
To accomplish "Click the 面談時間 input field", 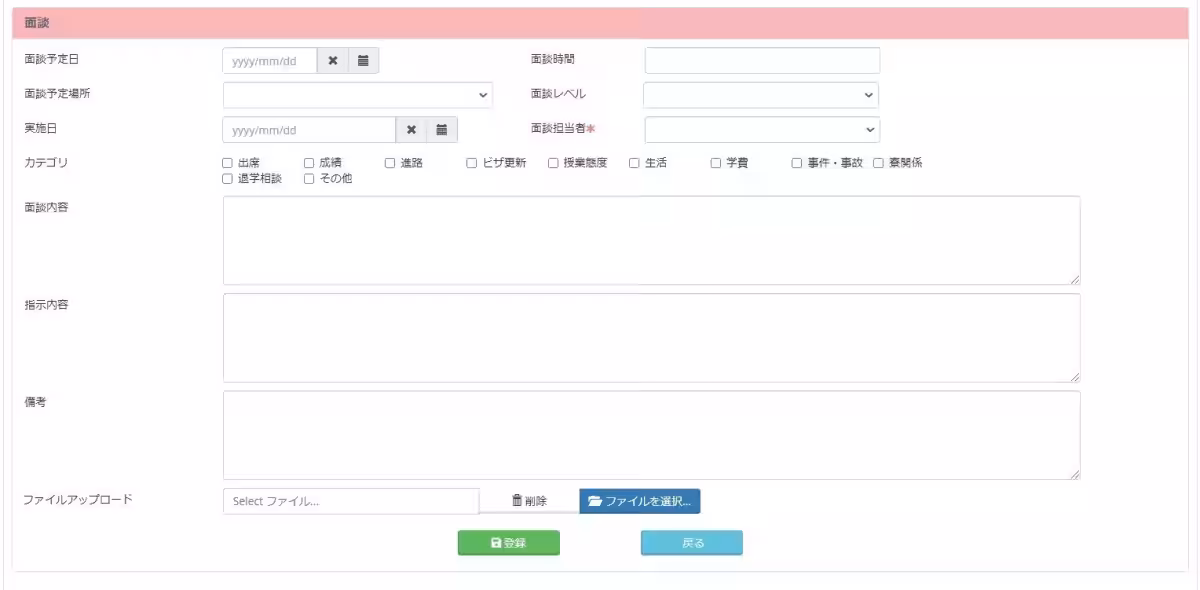I will [762, 61].
